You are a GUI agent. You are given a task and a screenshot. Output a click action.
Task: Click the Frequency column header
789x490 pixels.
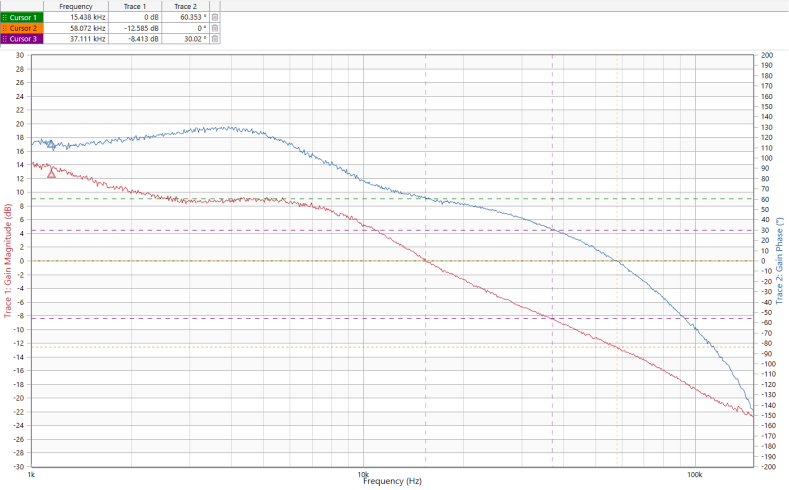[x=76, y=7]
